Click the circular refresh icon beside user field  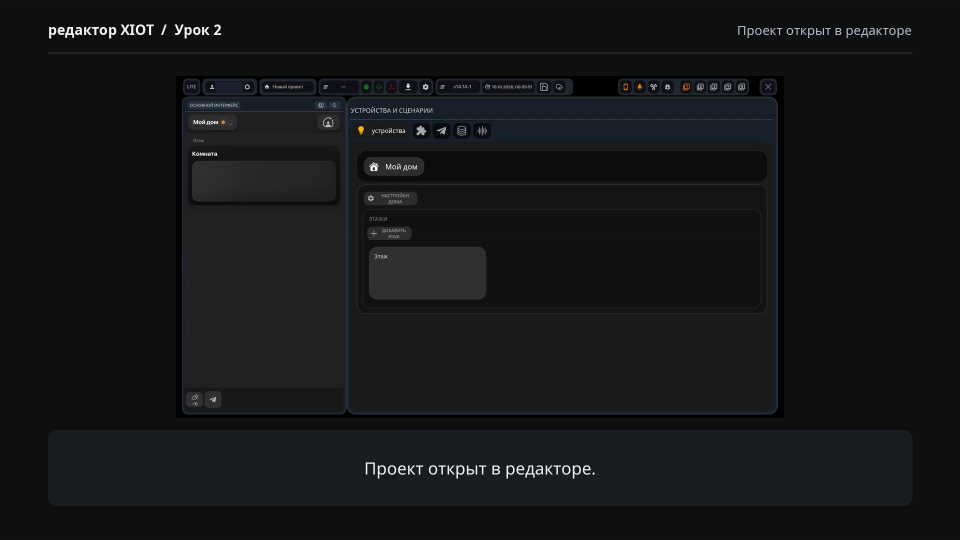pyautogui.click(x=247, y=87)
